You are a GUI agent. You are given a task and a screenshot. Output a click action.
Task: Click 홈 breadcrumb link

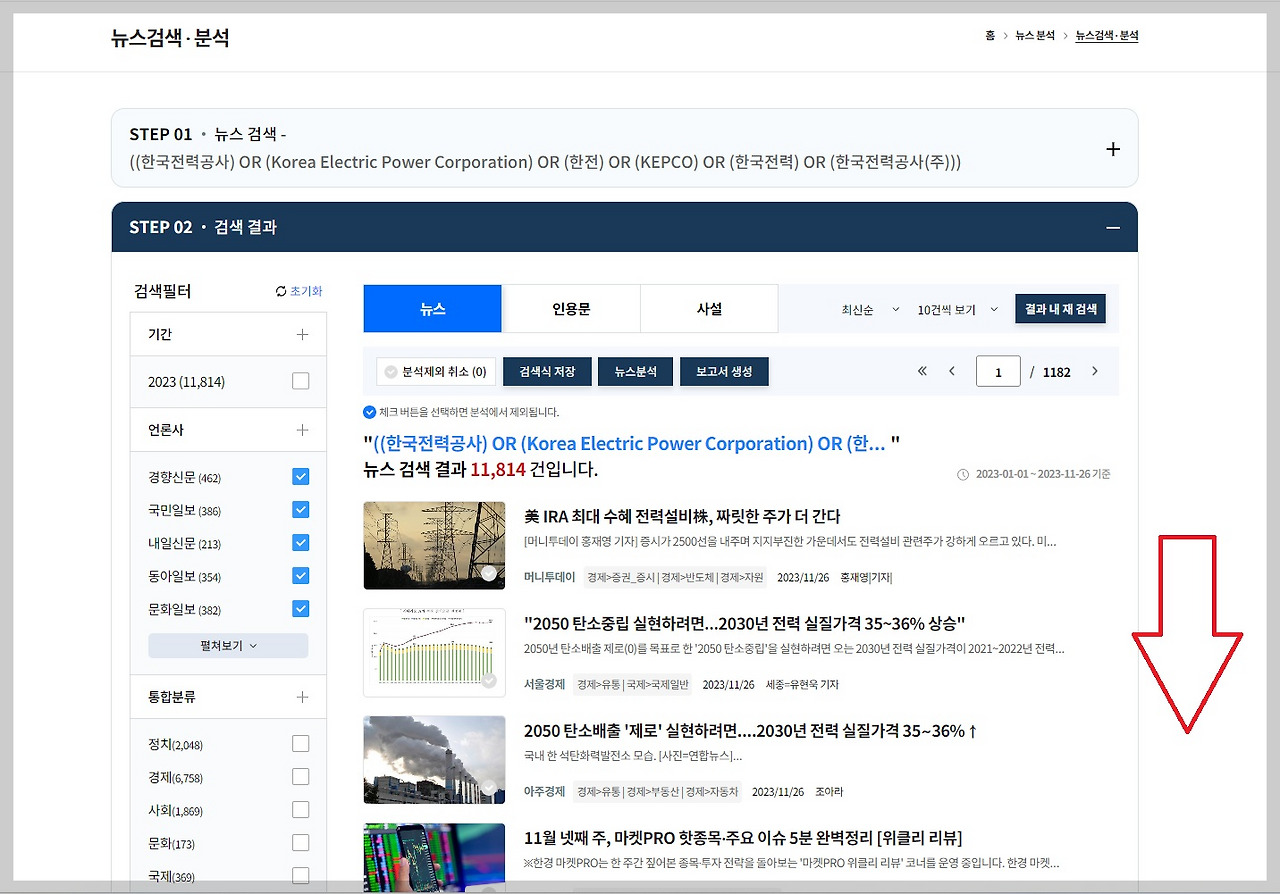(990, 36)
